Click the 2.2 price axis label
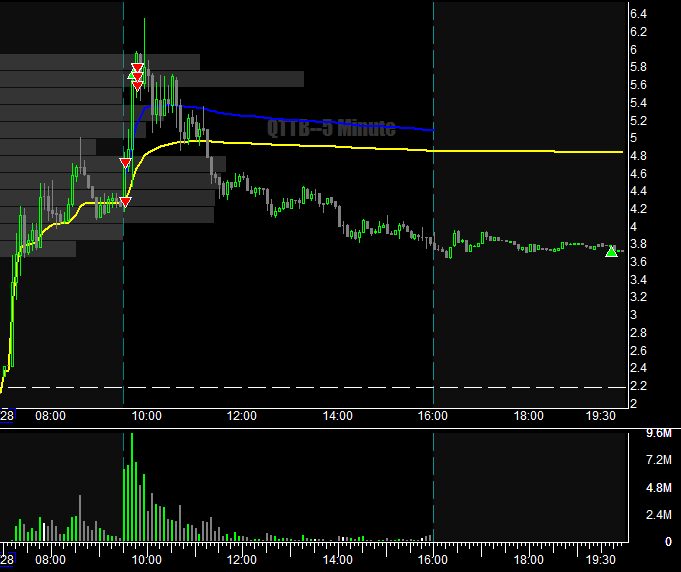This screenshot has width=681, height=572. pyautogui.click(x=638, y=386)
